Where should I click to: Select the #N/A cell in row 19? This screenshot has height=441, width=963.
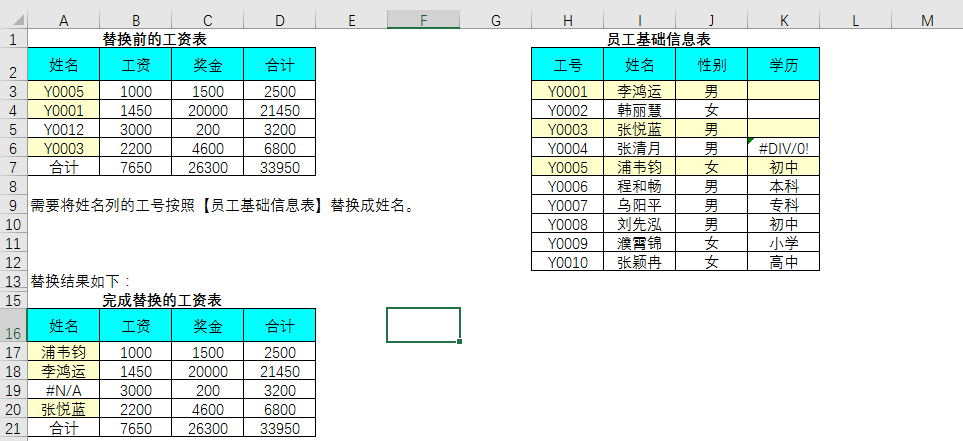coord(64,390)
